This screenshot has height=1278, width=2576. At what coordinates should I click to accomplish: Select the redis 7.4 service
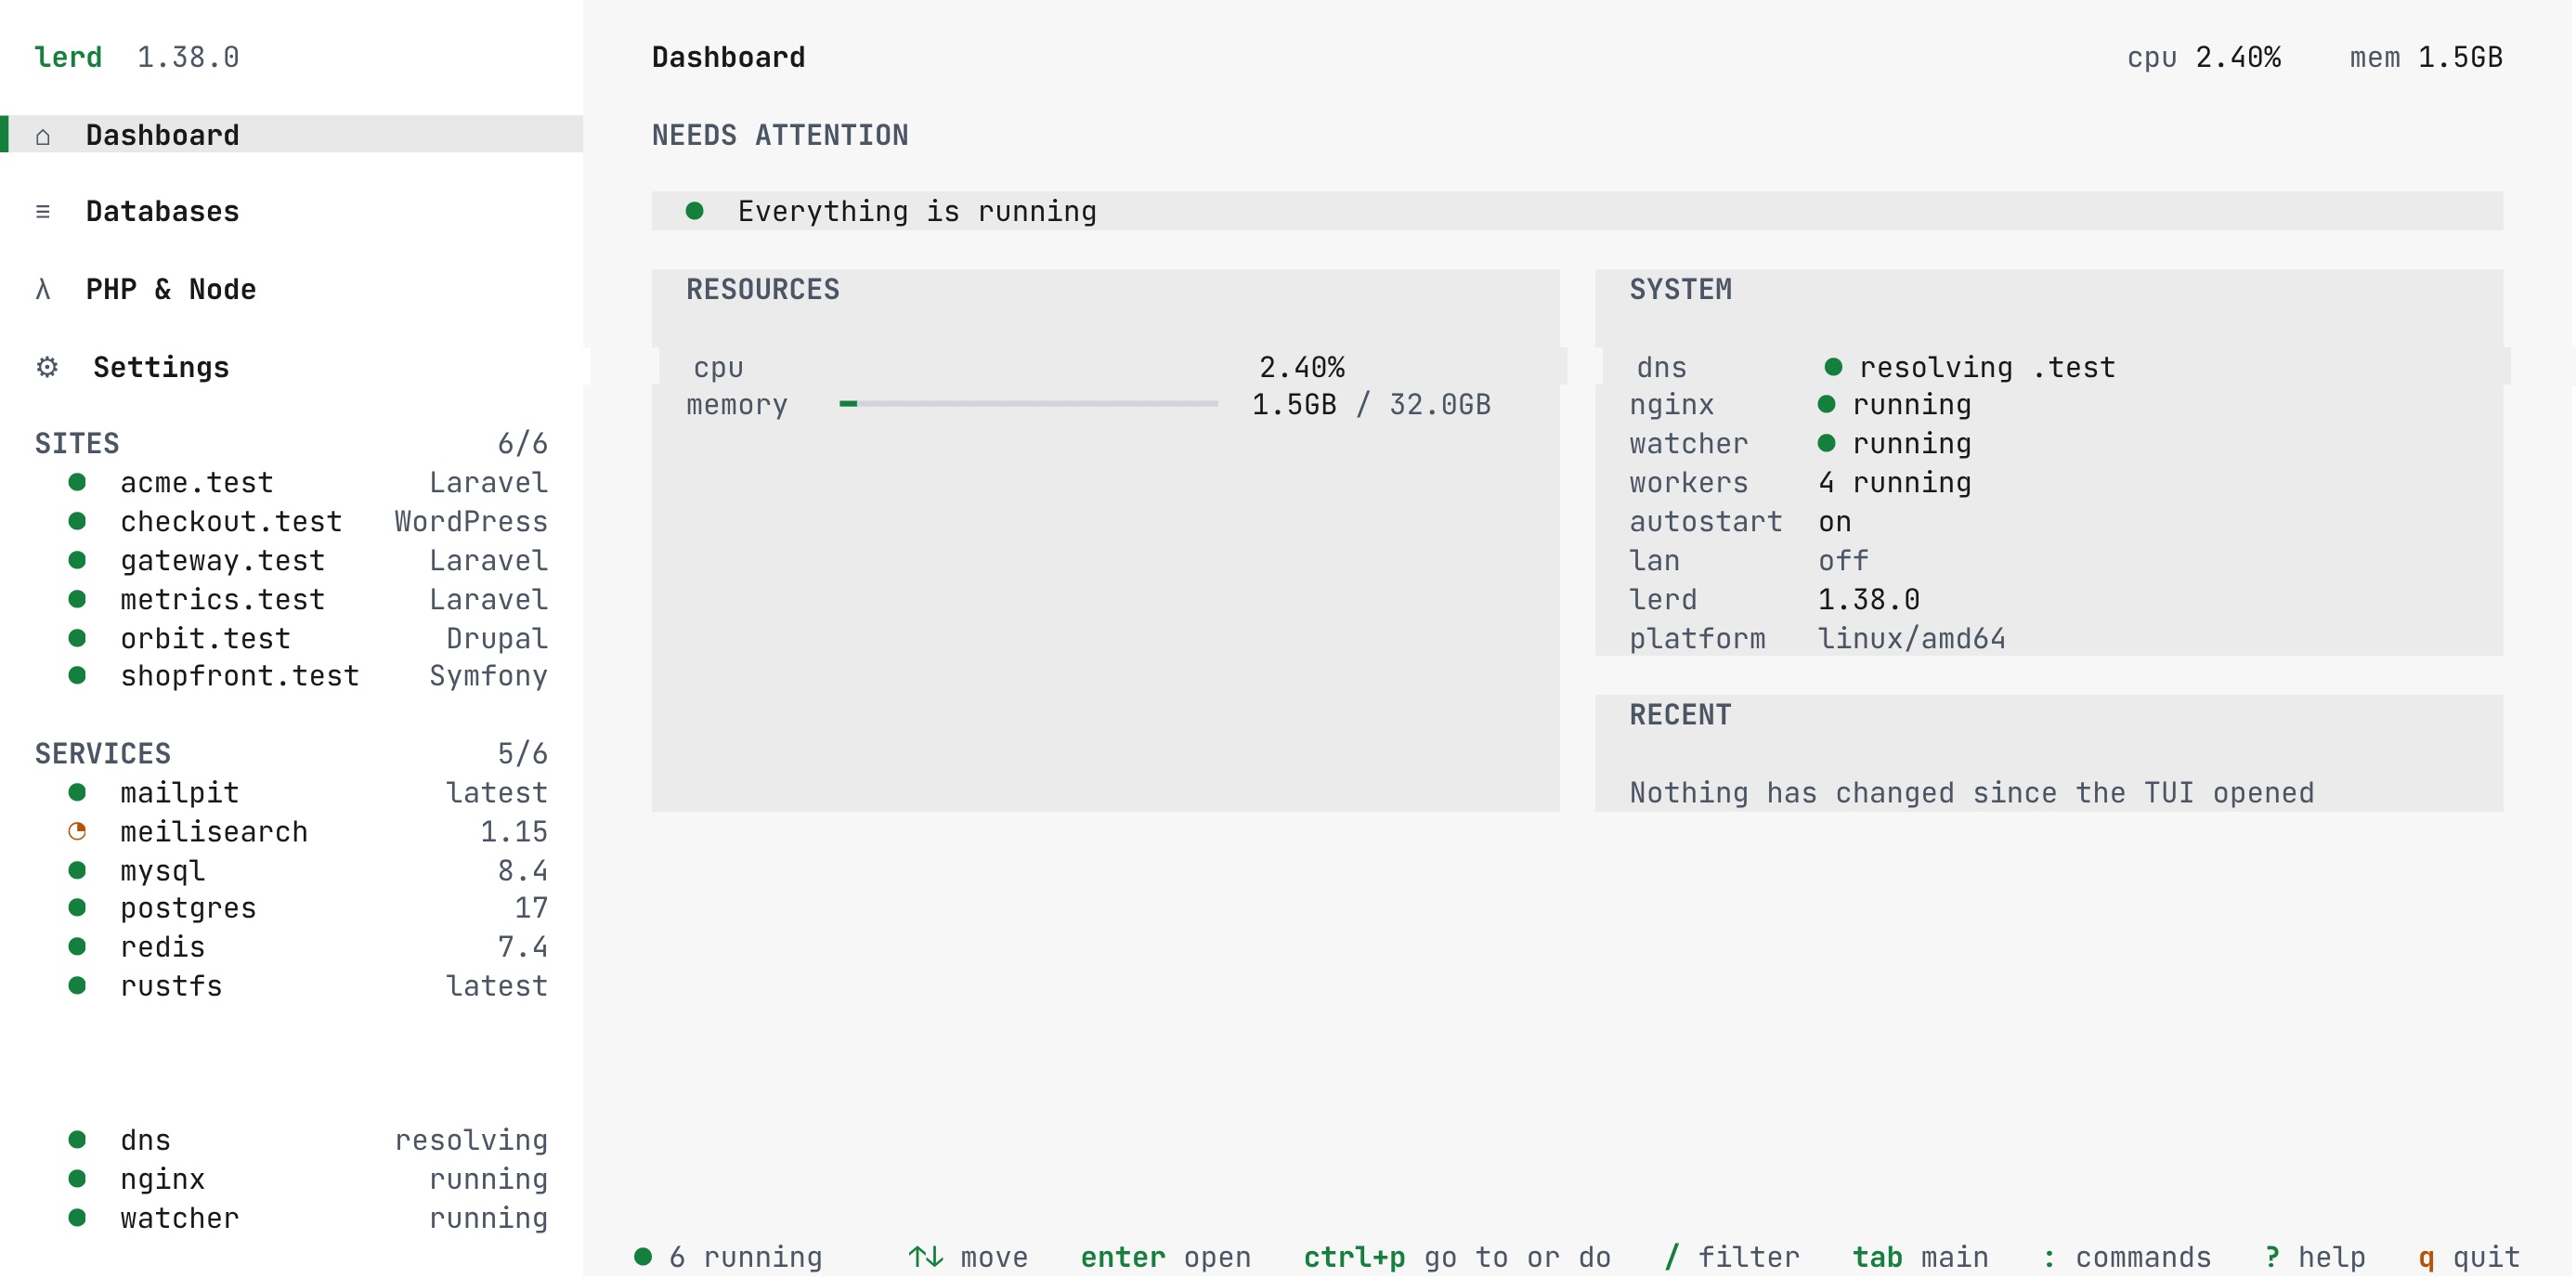point(291,948)
